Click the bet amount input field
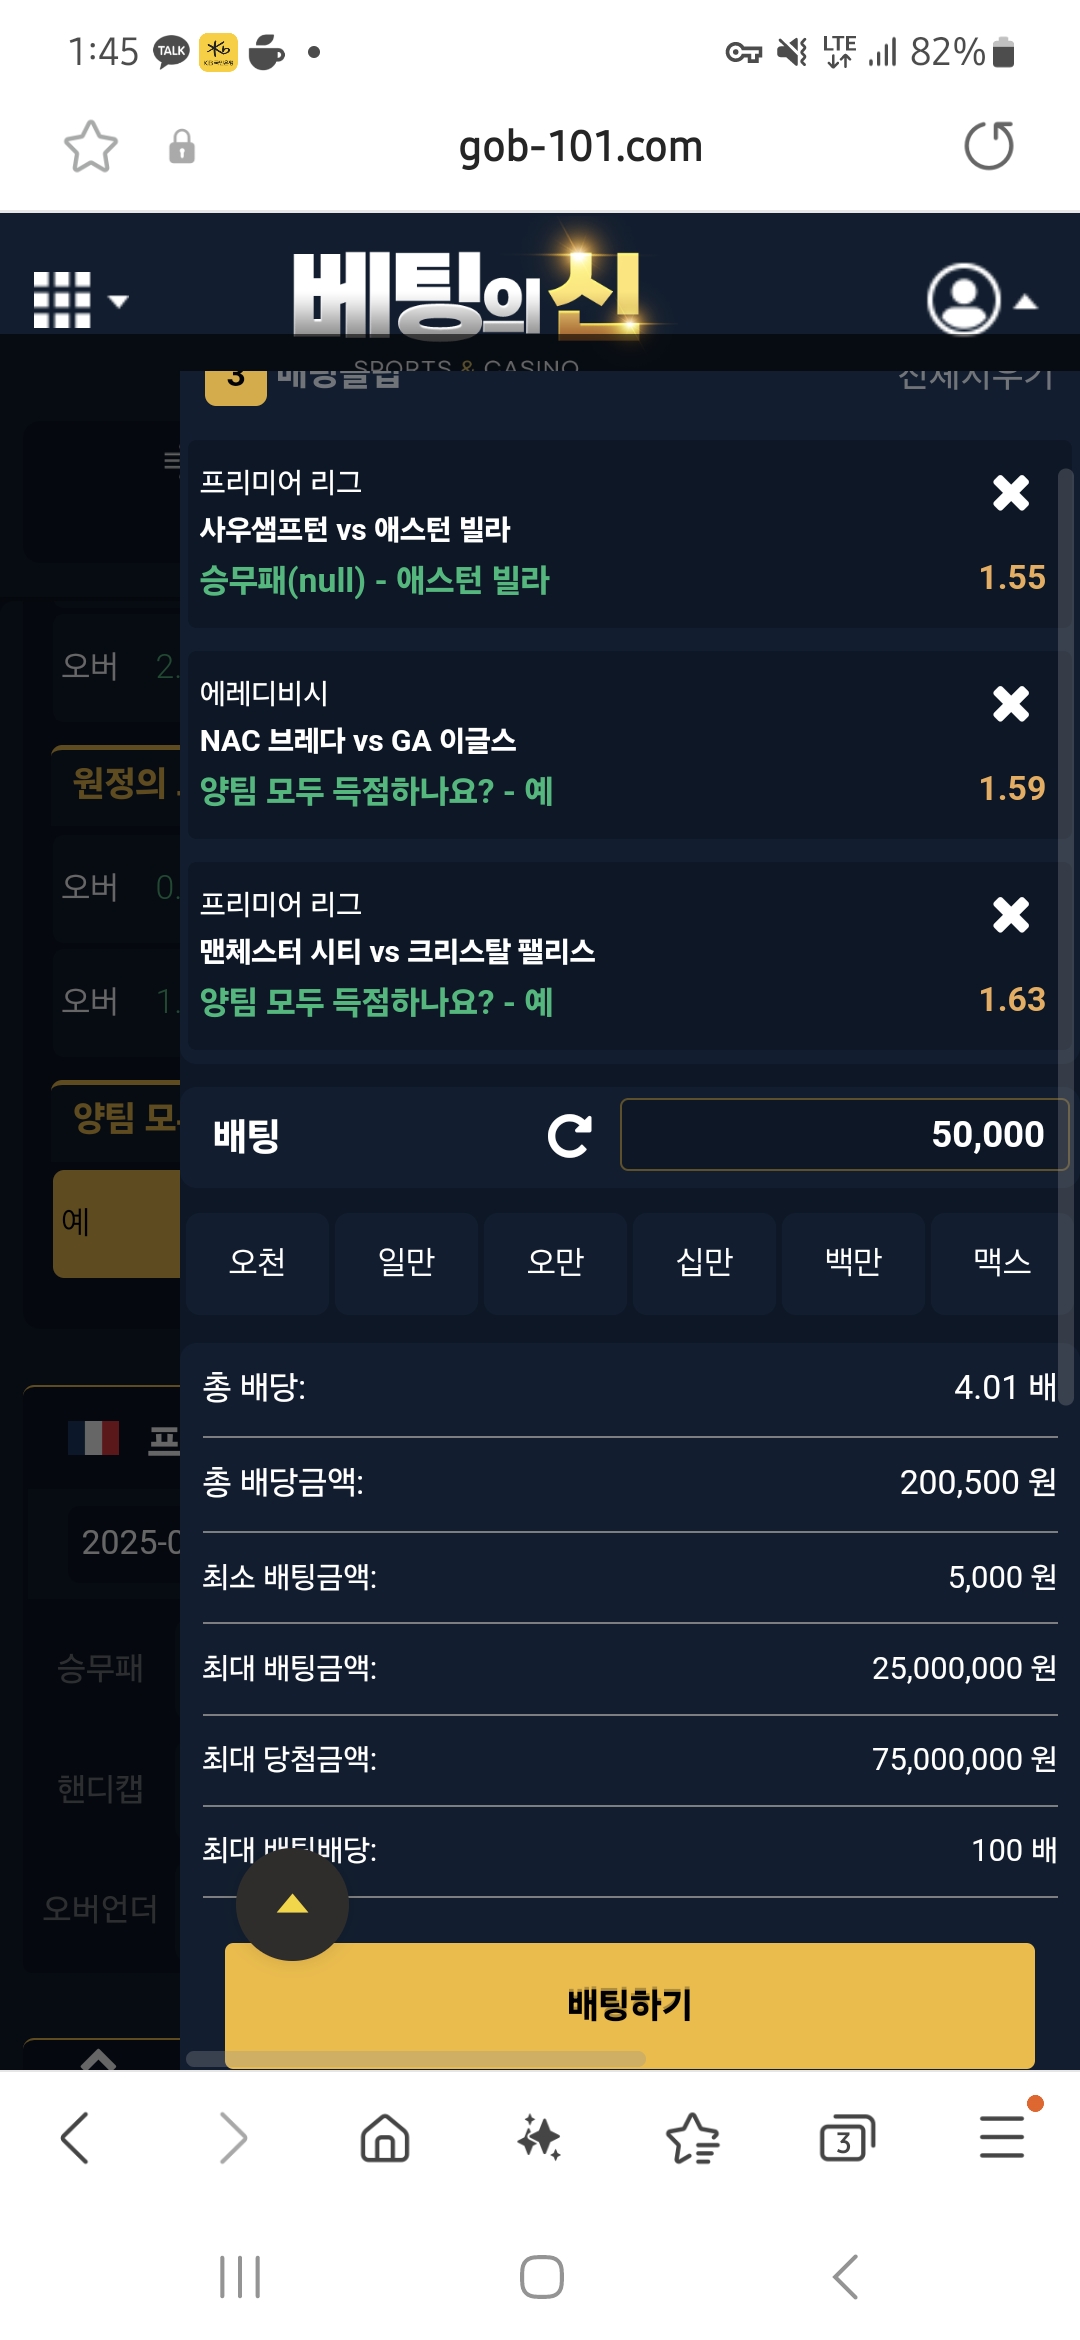This screenshot has width=1080, height=2340. pyautogui.click(x=843, y=1135)
